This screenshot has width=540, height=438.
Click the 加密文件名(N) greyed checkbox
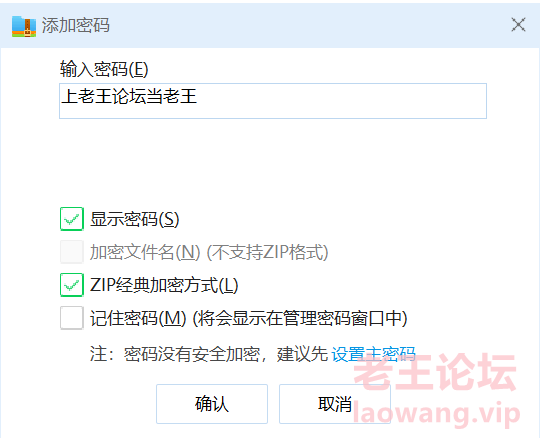72,252
